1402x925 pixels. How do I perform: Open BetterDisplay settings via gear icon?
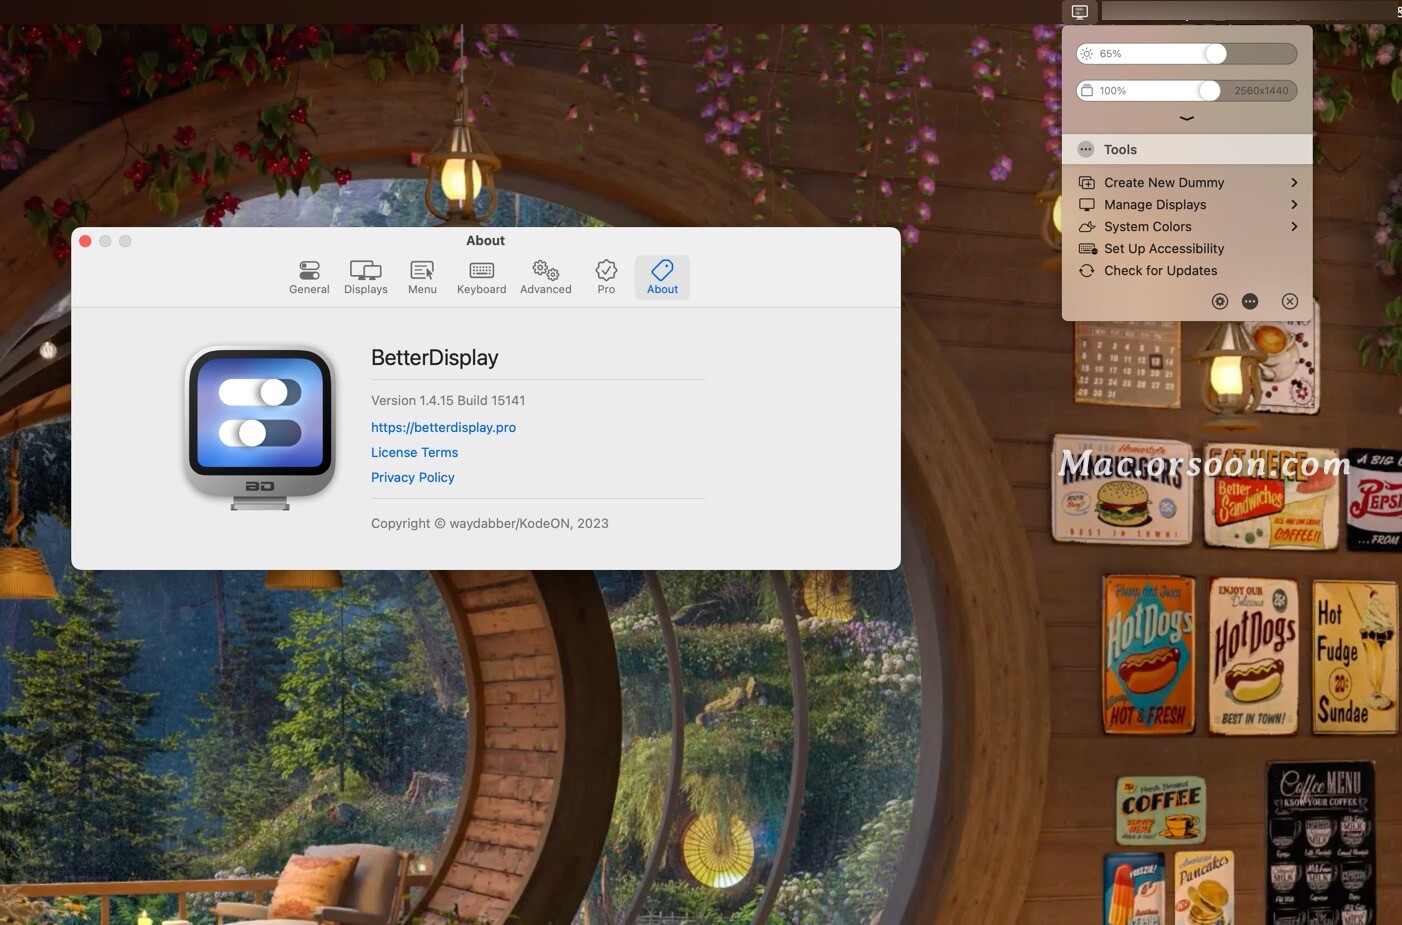click(1220, 301)
